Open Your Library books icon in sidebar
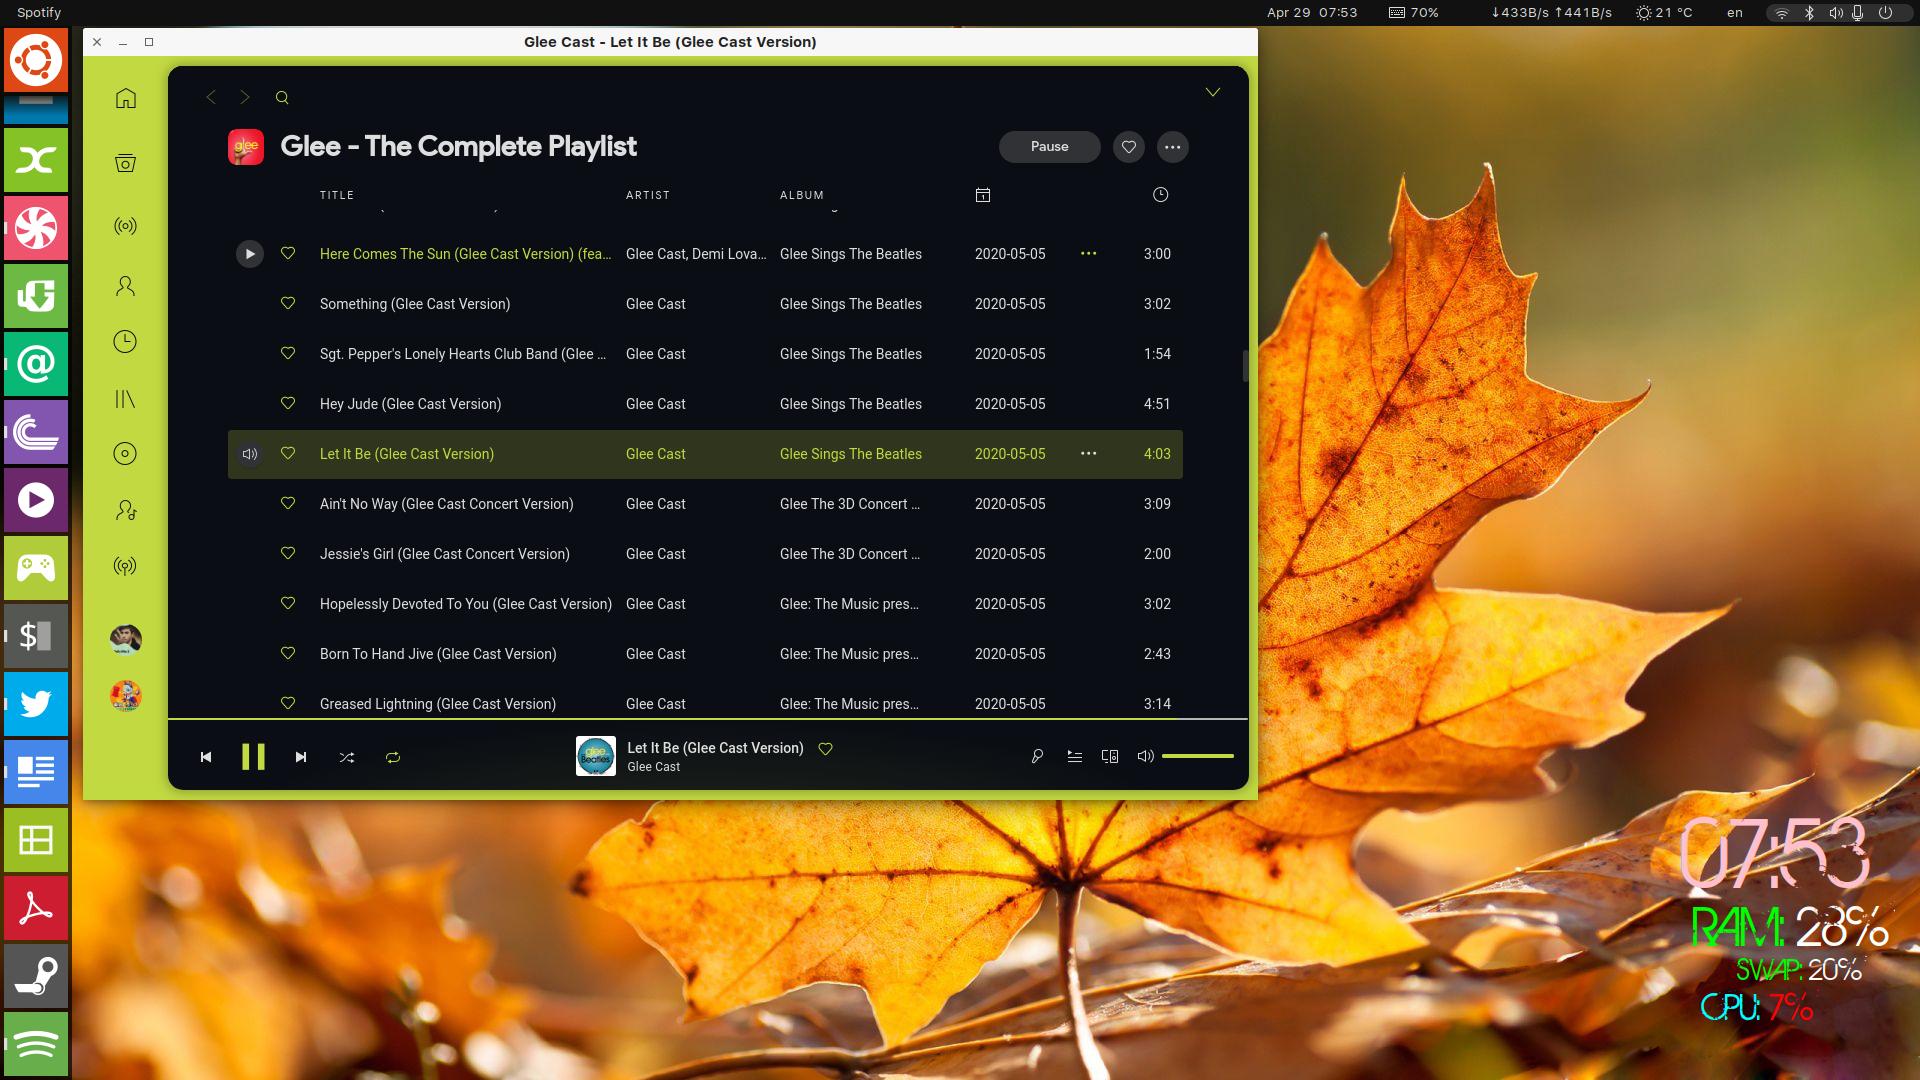The height and width of the screenshot is (1080, 1920). pos(125,399)
